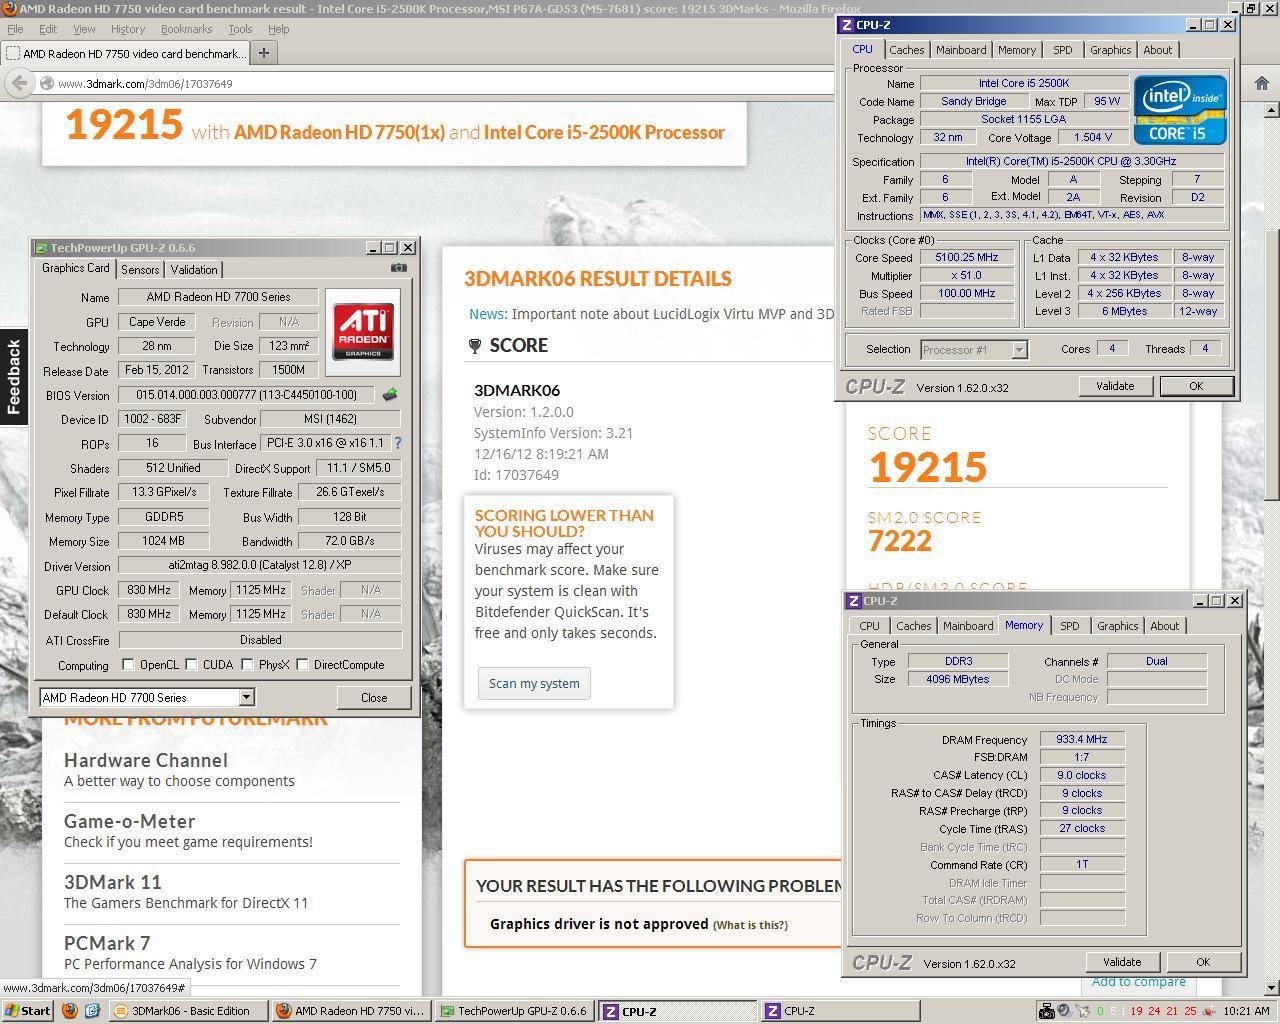The height and width of the screenshot is (1024, 1280).
Task: Open Firefox home page via house icon
Action: click(x=1261, y=83)
